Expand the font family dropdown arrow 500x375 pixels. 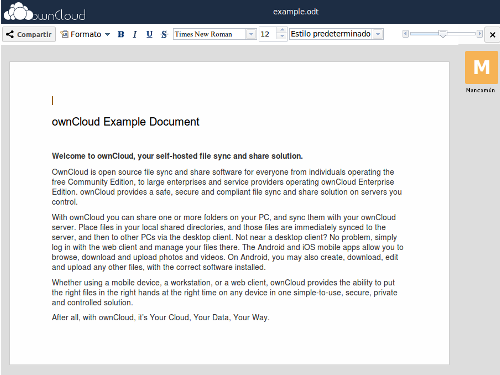pos(251,34)
